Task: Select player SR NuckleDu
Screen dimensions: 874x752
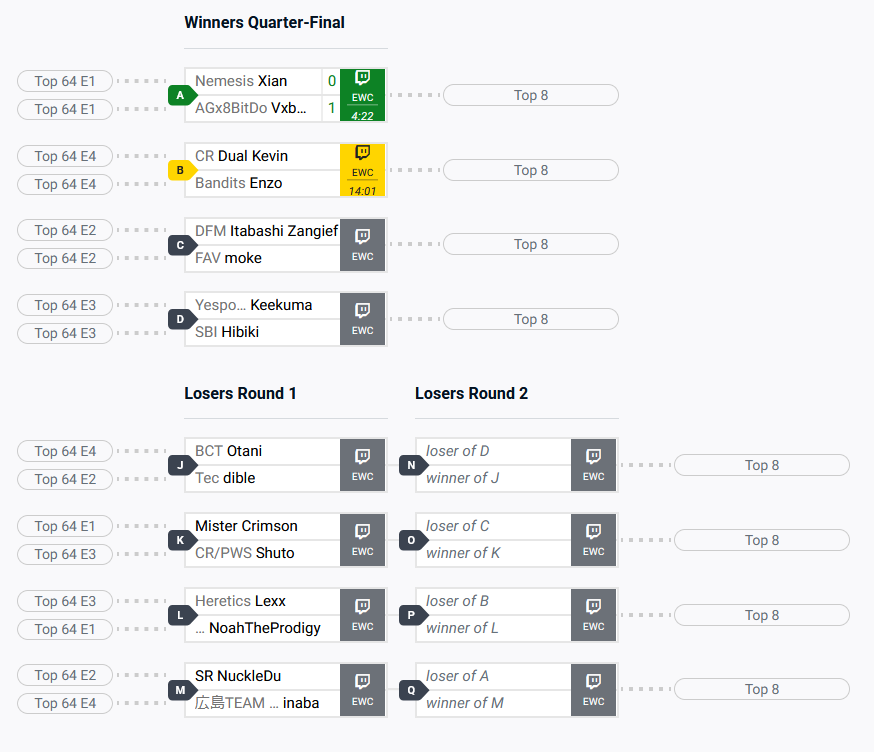Action: tap(238, 676)
